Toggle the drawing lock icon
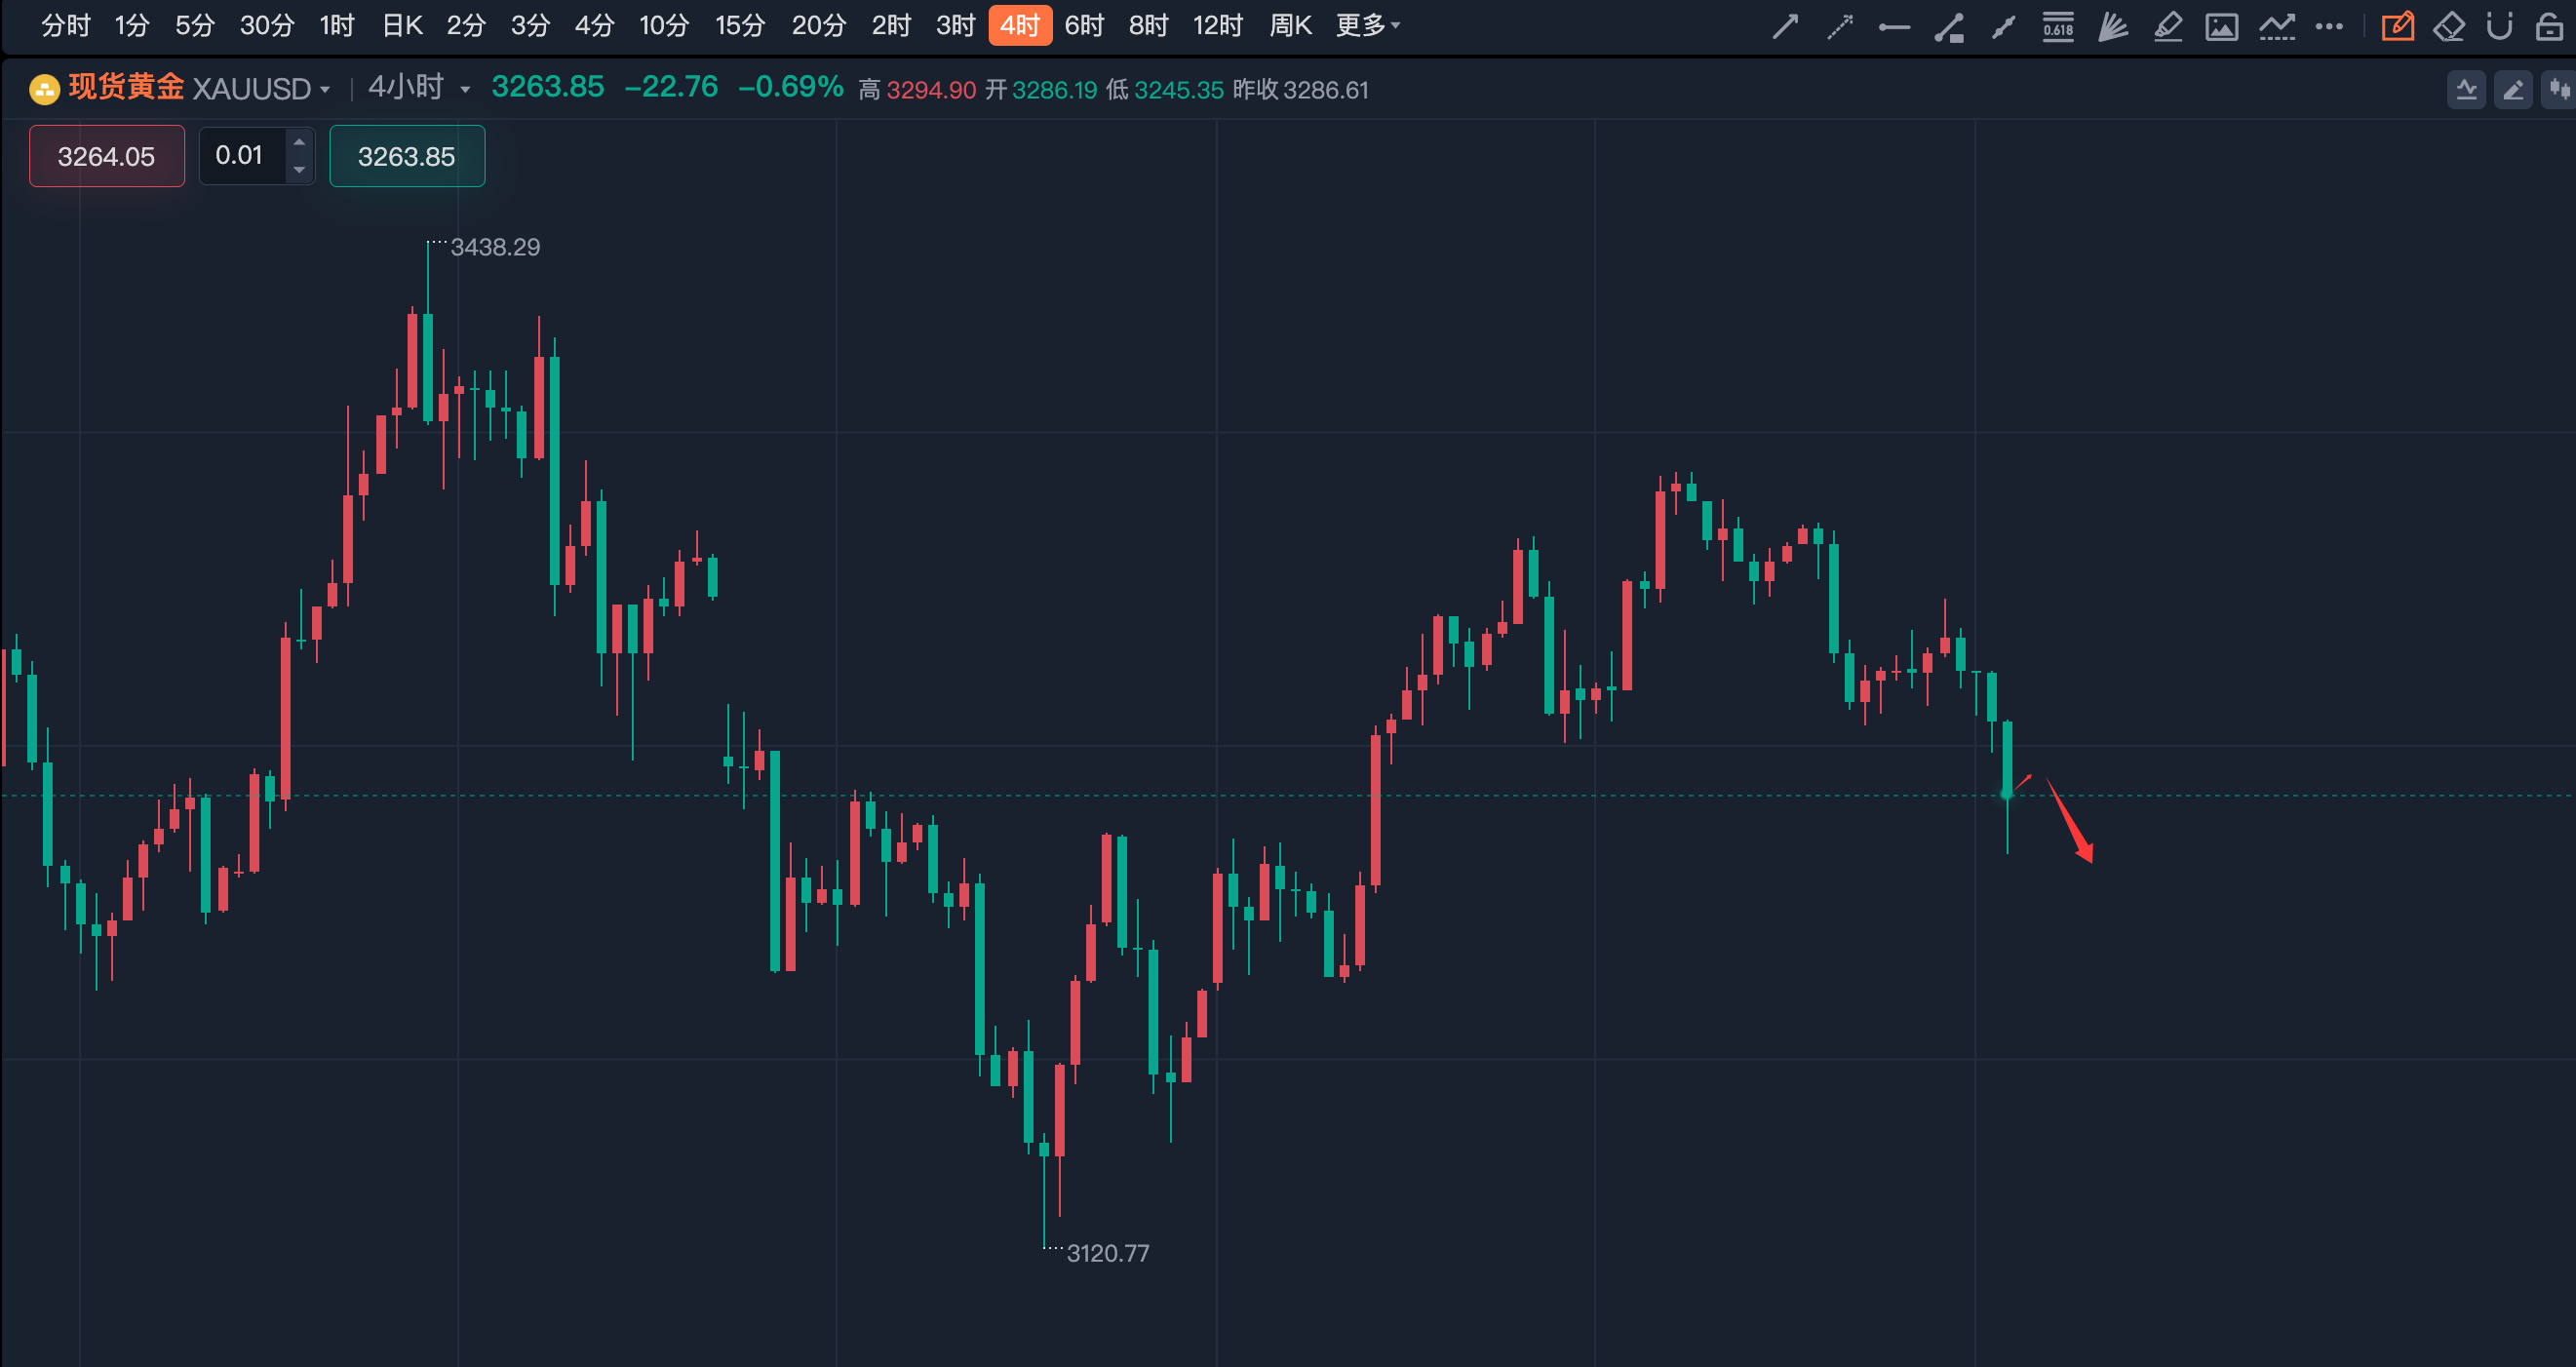The height and width of the screenshot is (1367, 2576). point(2549,26)
